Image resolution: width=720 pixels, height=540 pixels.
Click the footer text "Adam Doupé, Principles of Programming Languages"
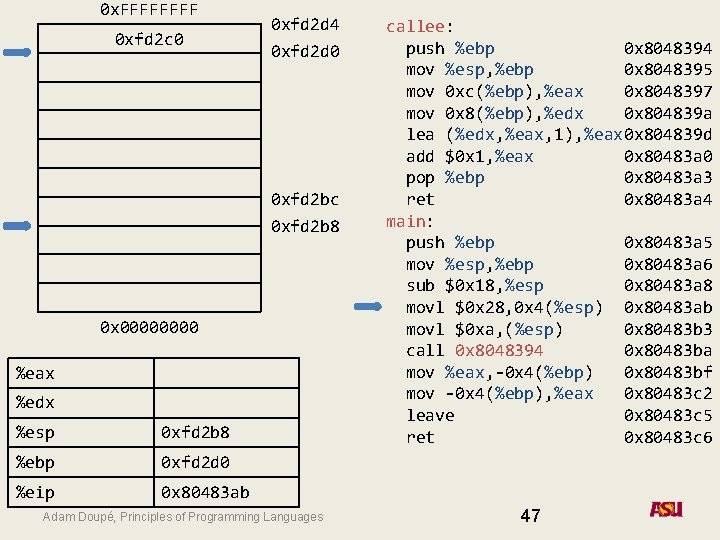coord(183,517)
